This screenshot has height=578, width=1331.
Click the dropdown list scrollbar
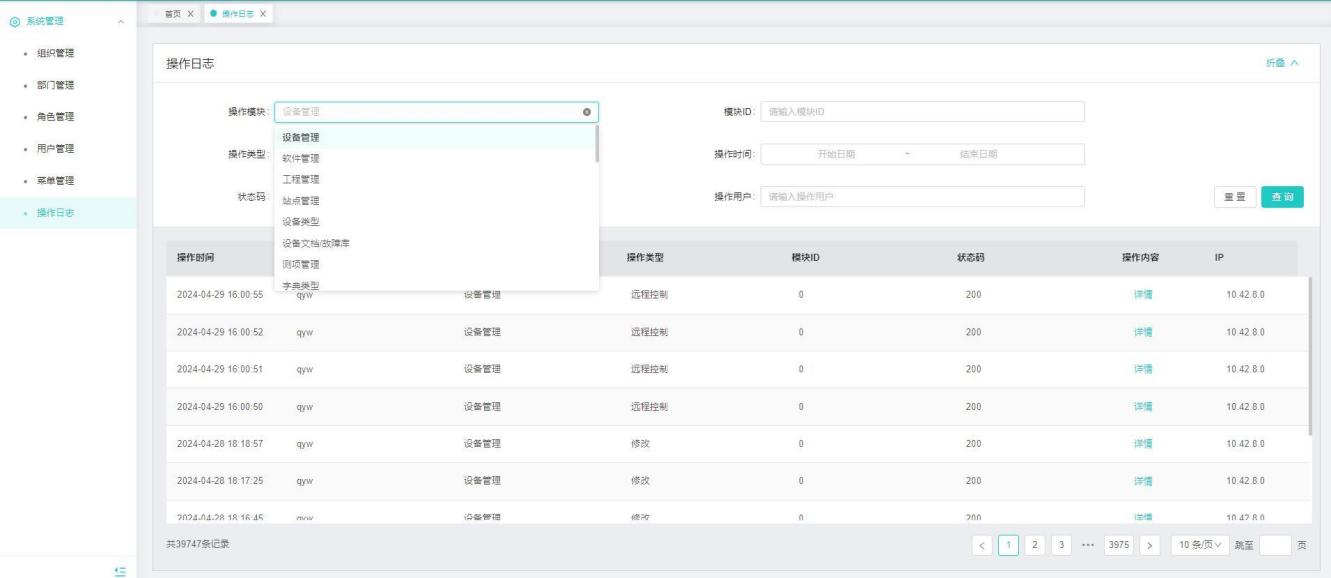point(597,143)
